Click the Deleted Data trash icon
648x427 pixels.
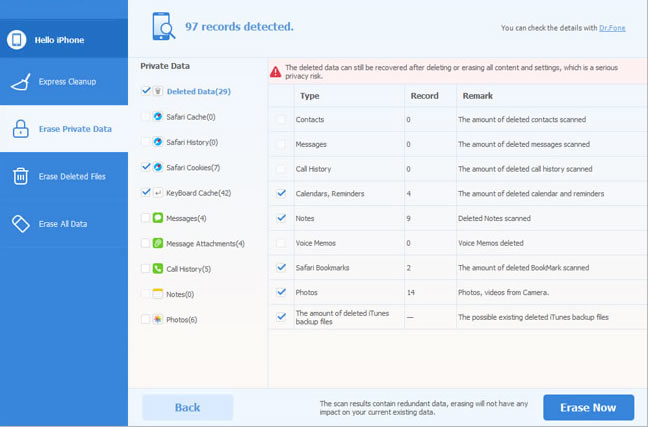pos(158,91)
